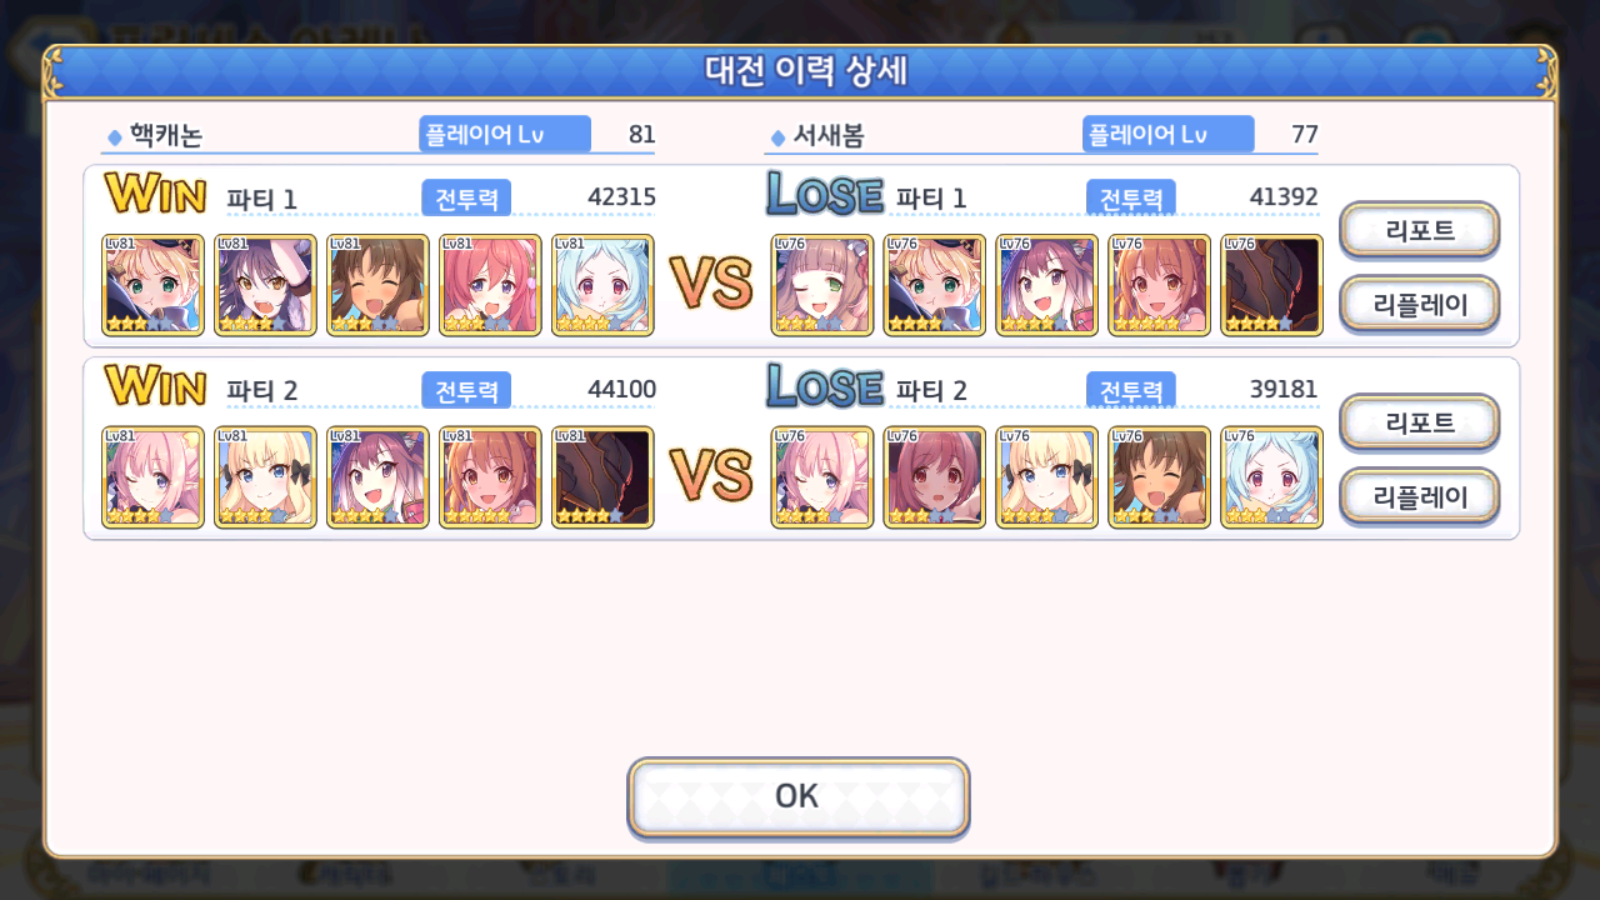Click the player name 핵캐논
Viewport: 1600px width, 900px height.
pyautogui.click(x=166, y=135)
